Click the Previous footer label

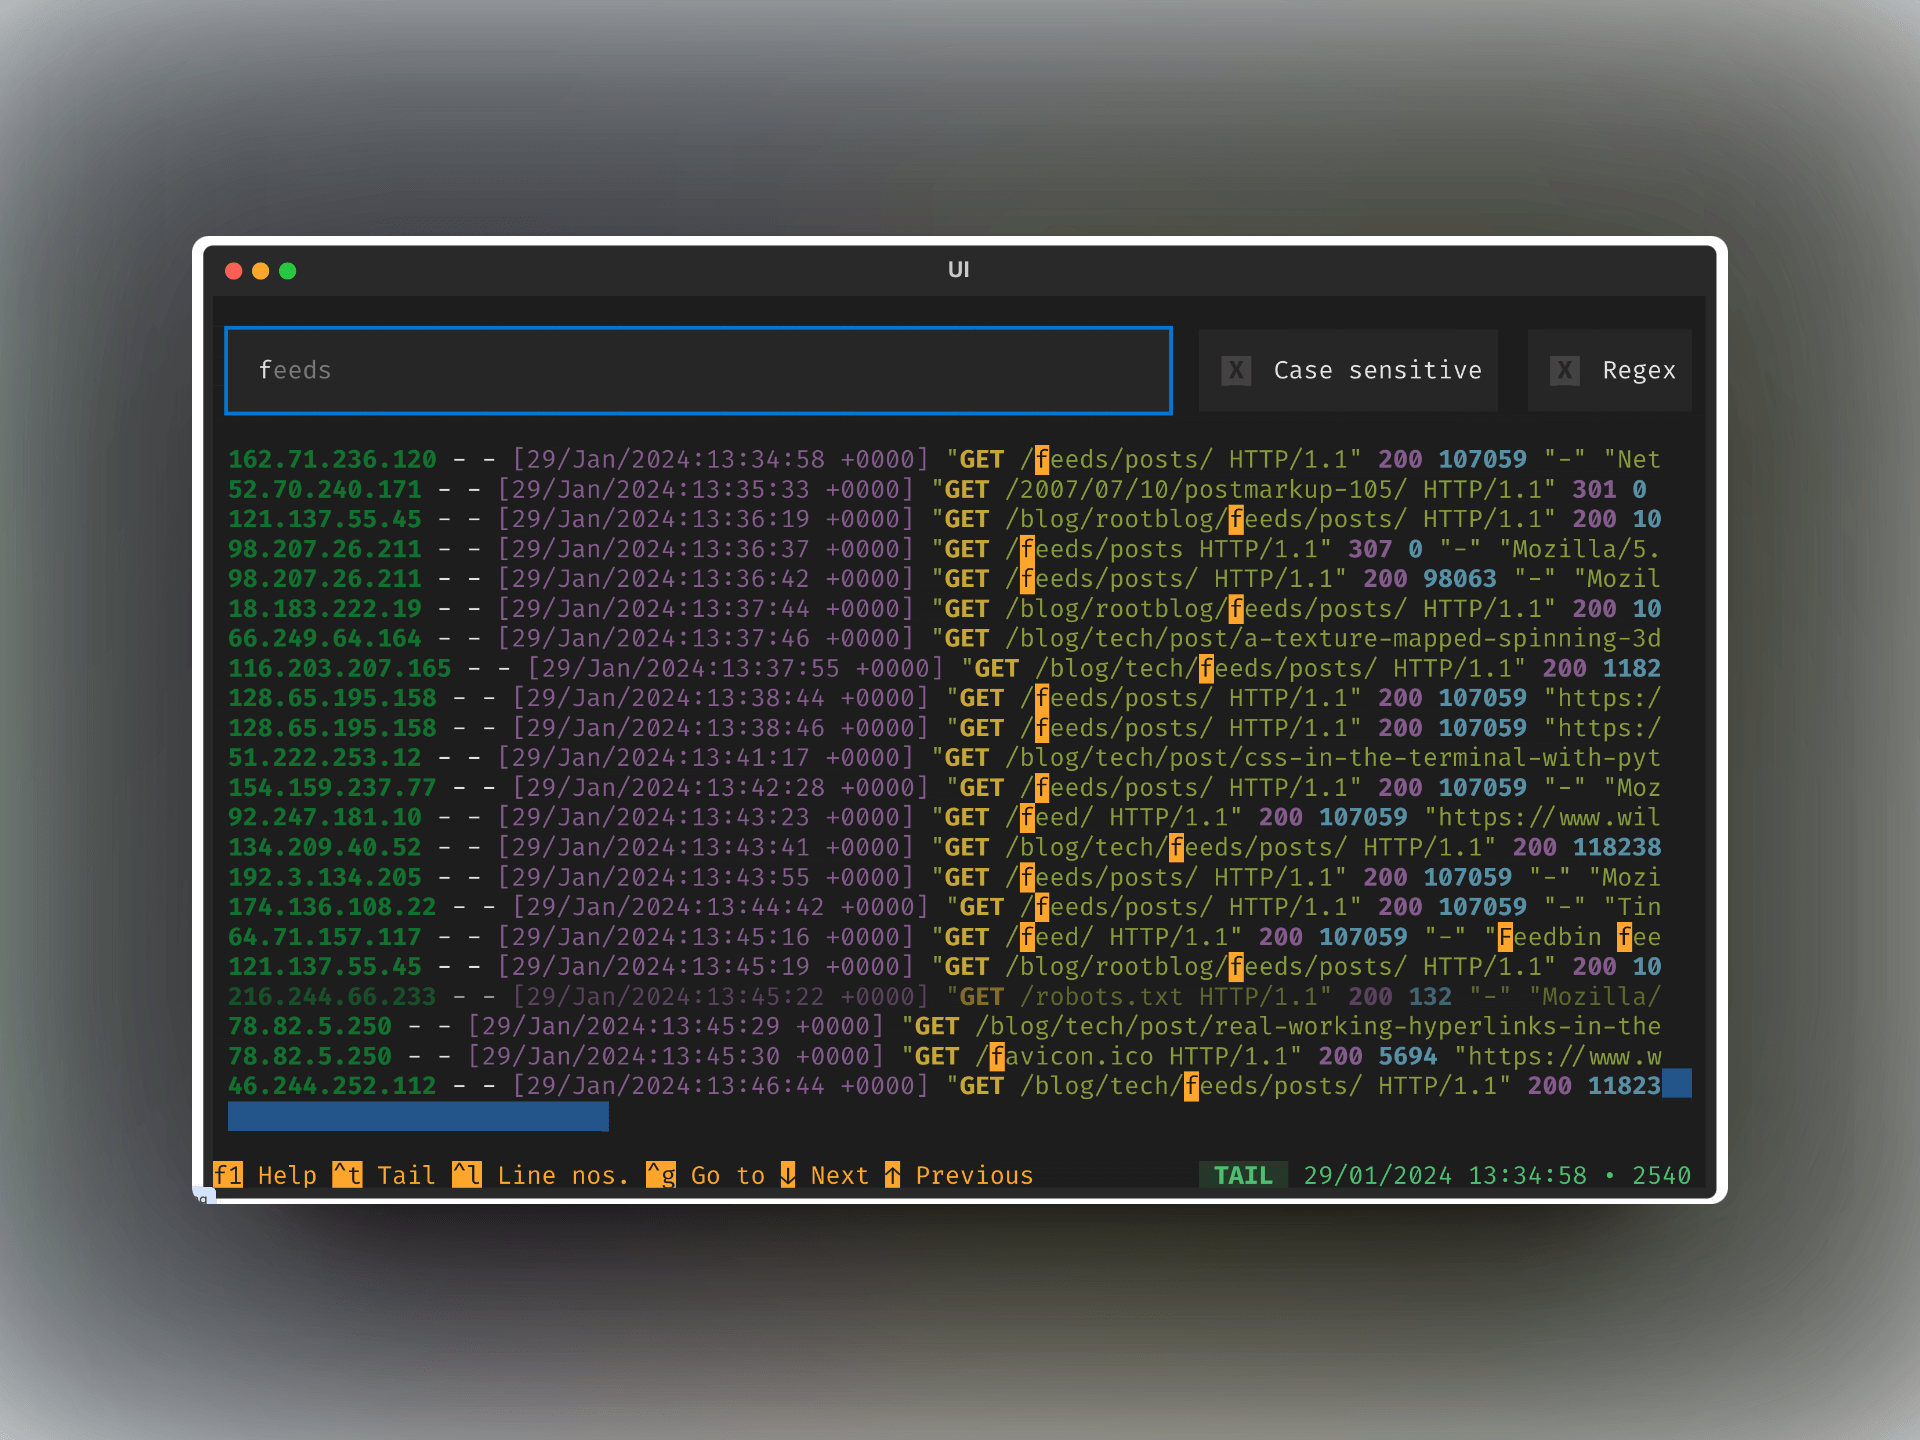click(974, 1175)
